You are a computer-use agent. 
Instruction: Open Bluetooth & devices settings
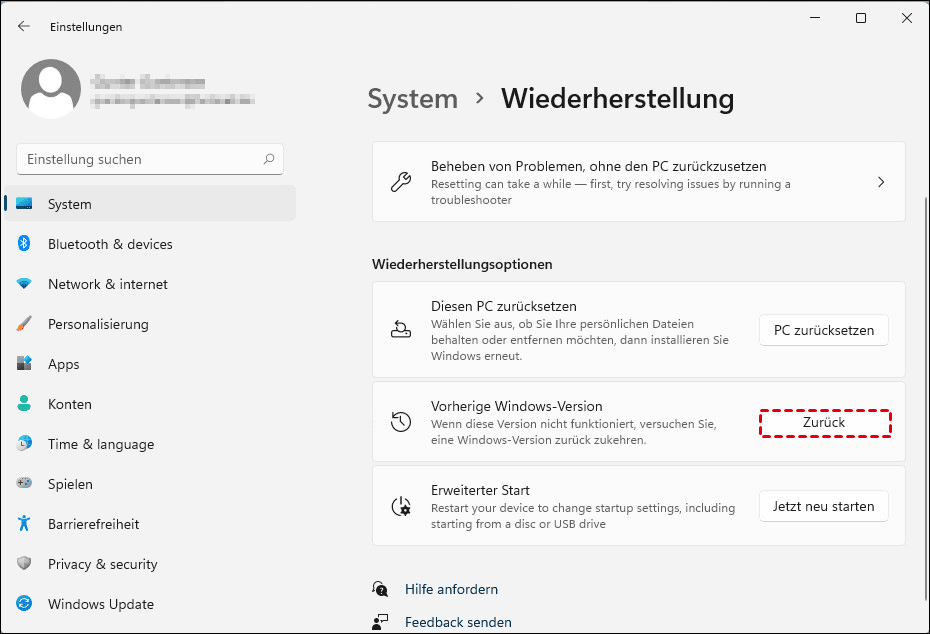[x=150, y=244]
